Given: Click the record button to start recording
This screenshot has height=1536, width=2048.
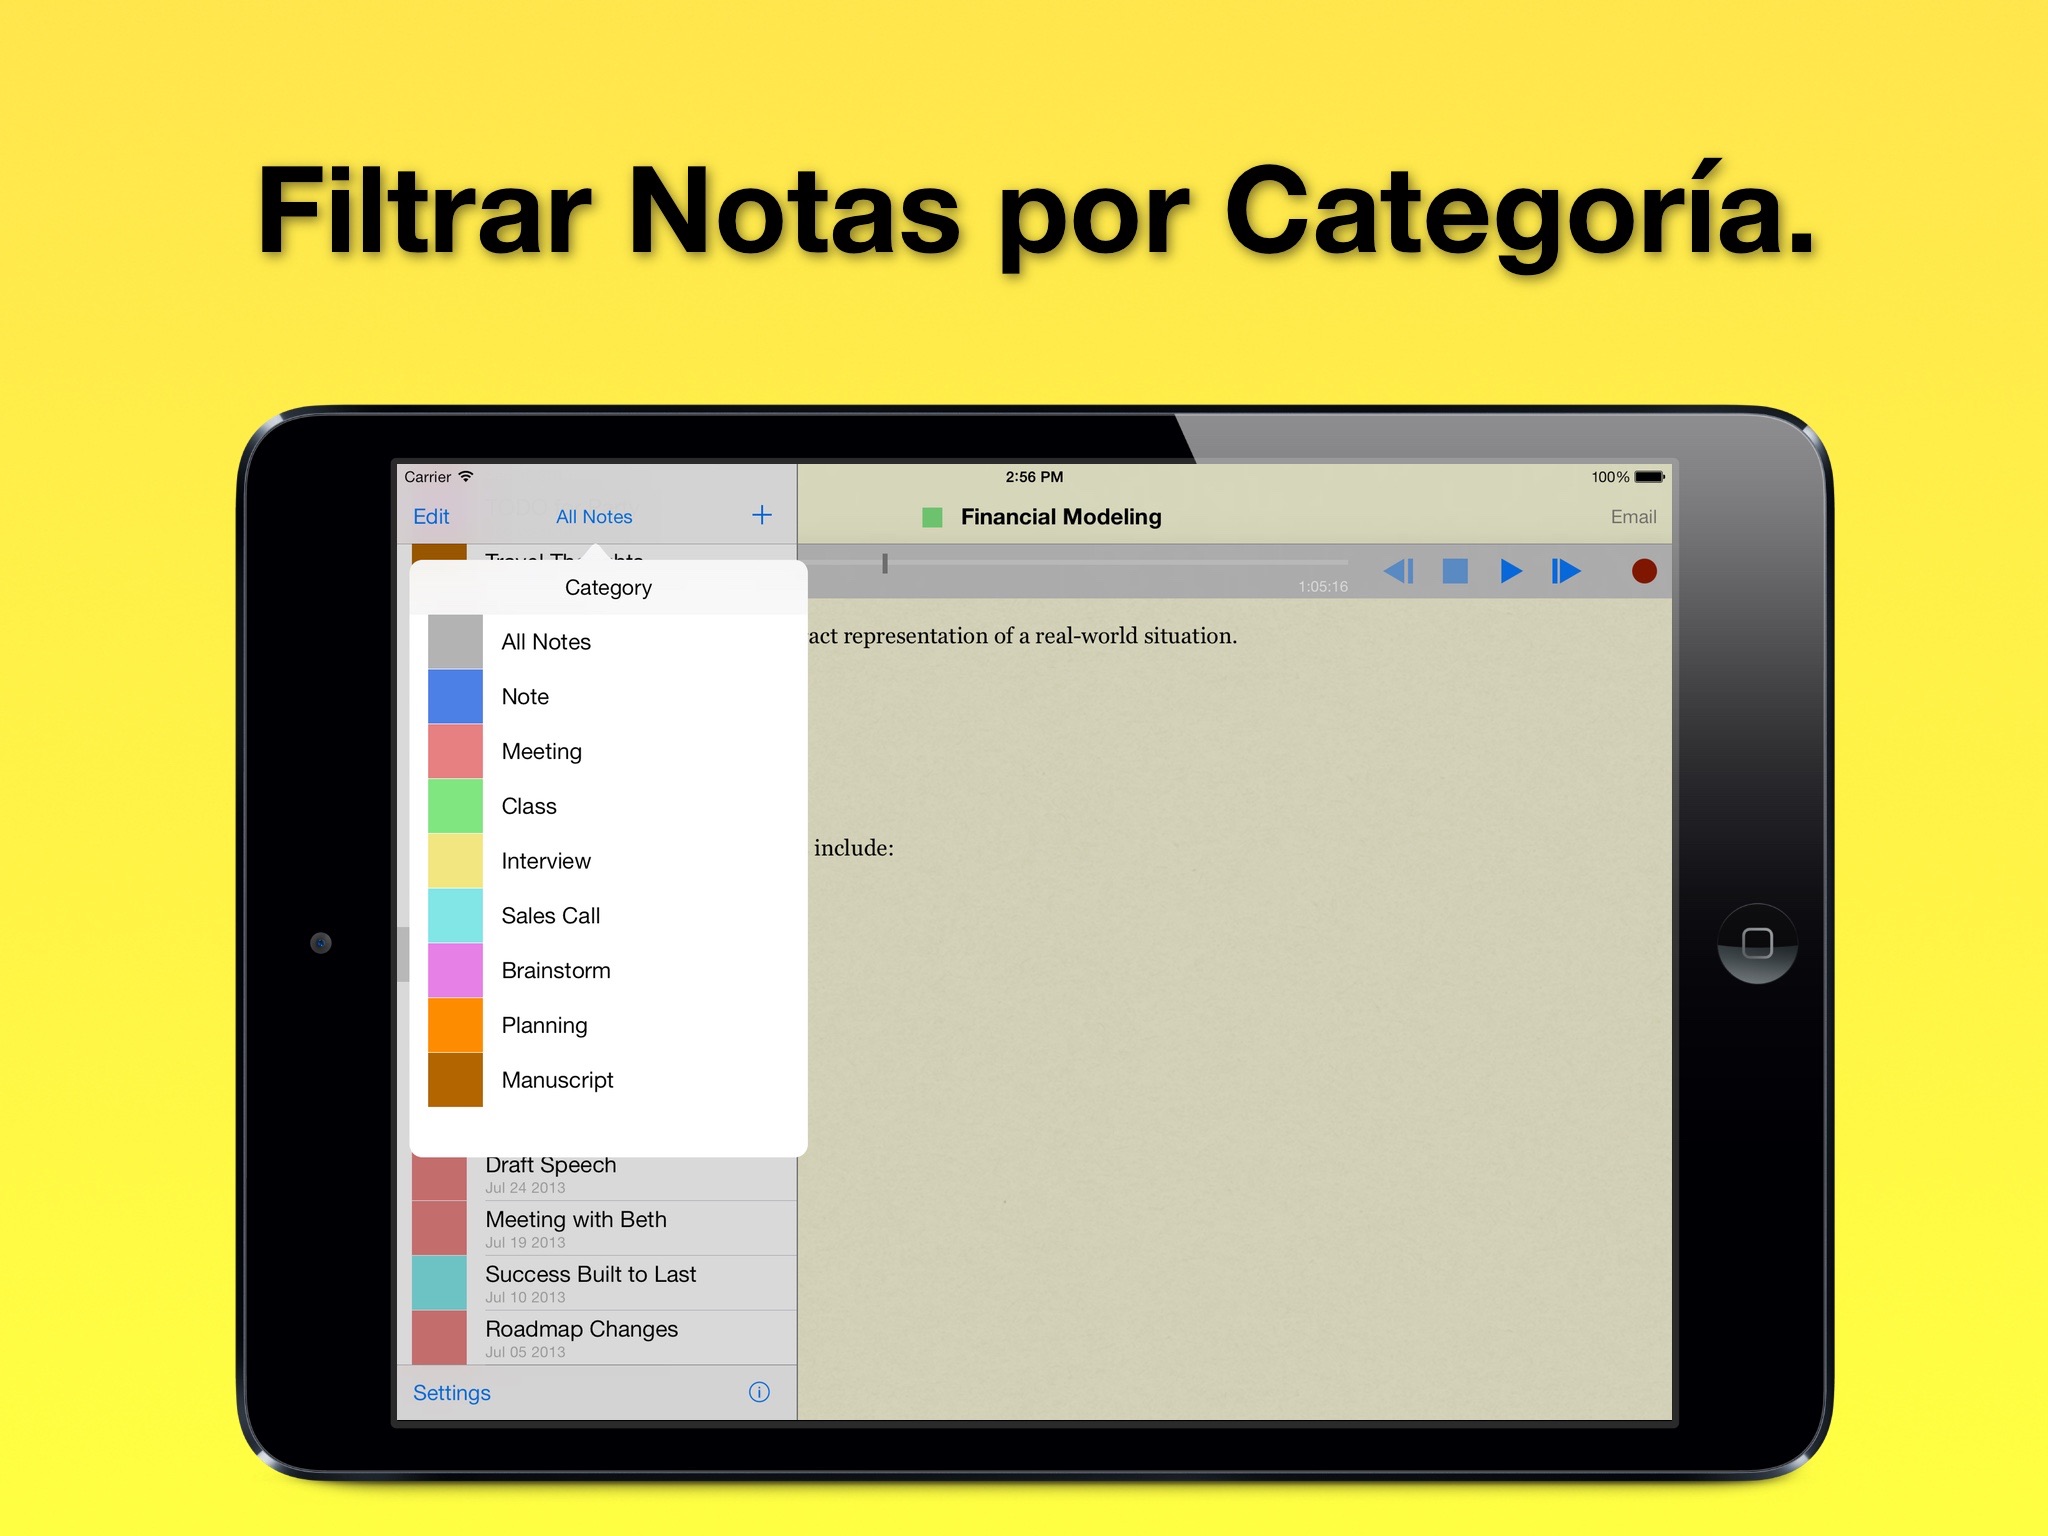Looking at the screenshot, I should click(x=1645, y=573).
